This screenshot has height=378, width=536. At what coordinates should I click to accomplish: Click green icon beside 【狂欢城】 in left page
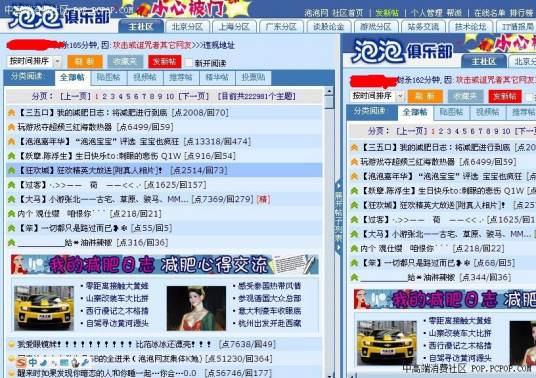point(12,170)
